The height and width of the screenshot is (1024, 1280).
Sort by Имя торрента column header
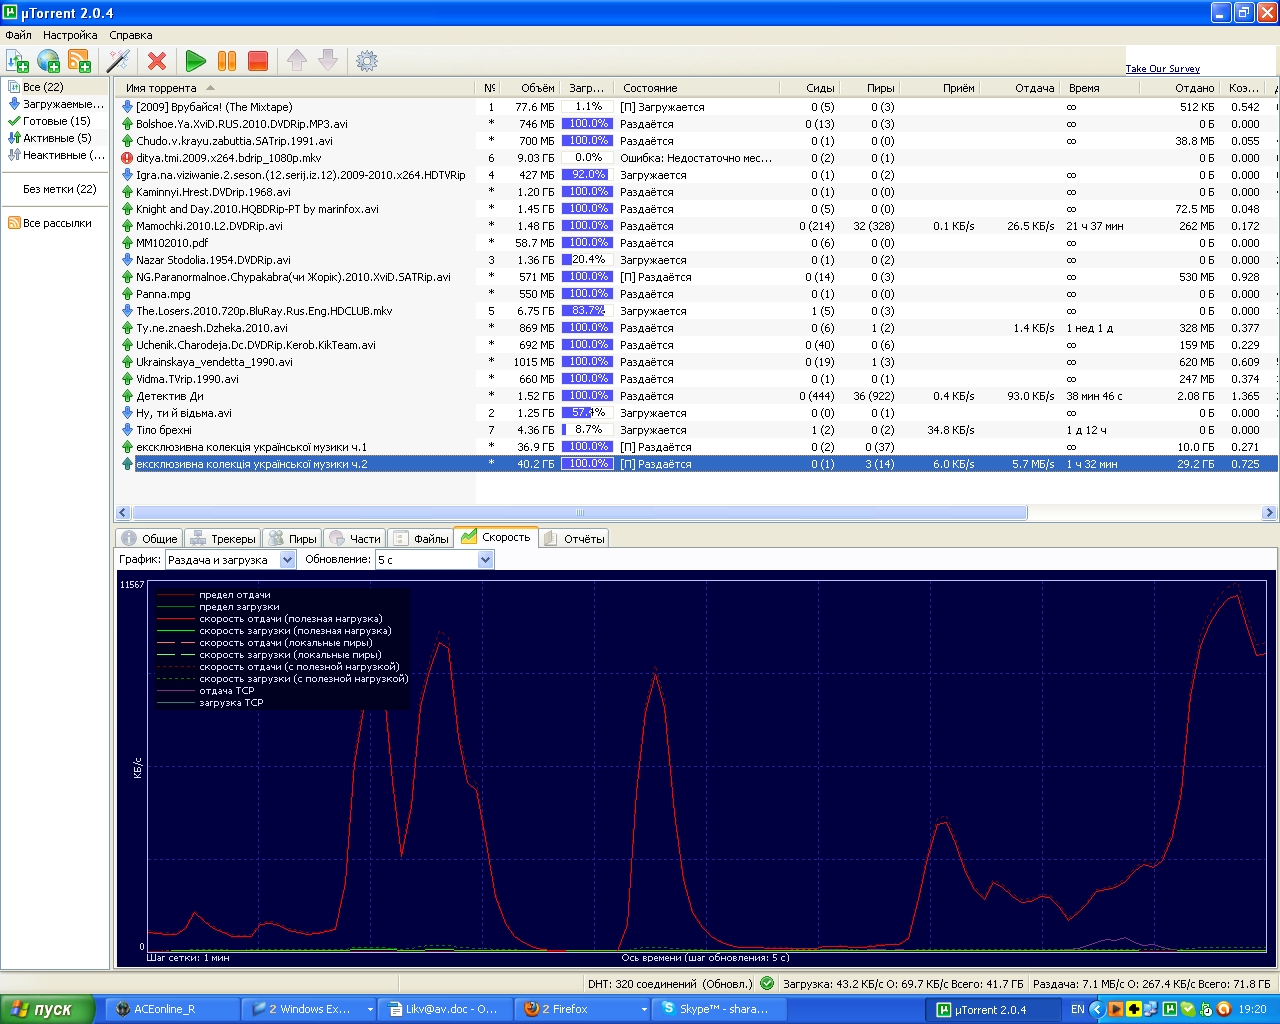coord(295,88)
